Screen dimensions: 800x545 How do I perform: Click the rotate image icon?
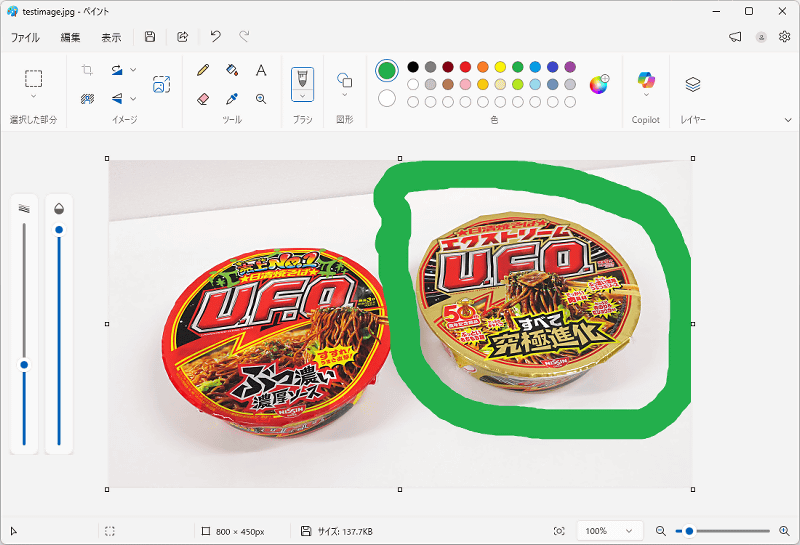click(117, 70)
